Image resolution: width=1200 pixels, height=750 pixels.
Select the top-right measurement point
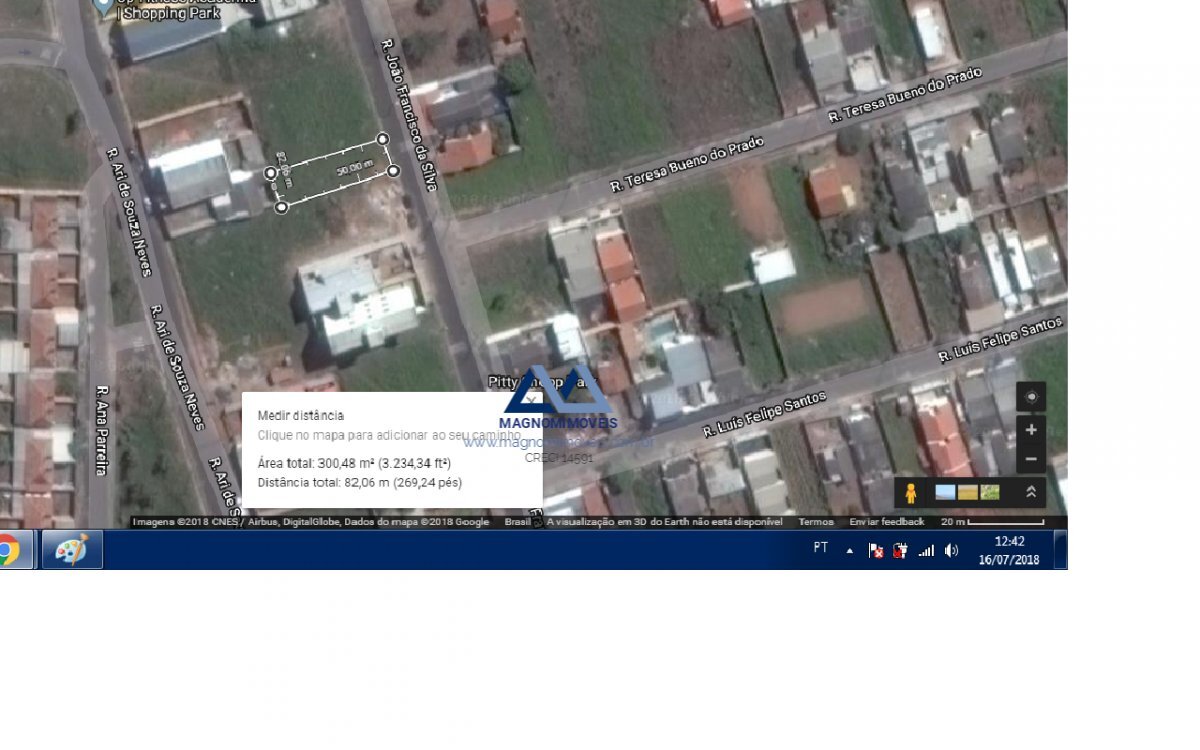383,139
